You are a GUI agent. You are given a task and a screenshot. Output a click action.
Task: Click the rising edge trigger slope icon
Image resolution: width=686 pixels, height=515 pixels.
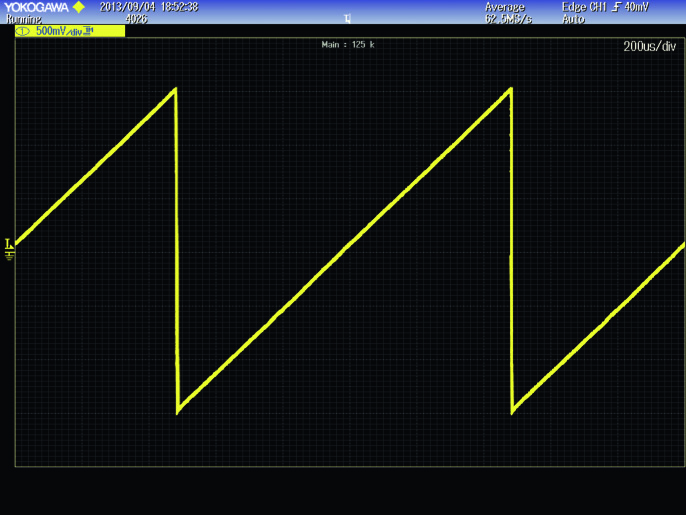(616, 7)
